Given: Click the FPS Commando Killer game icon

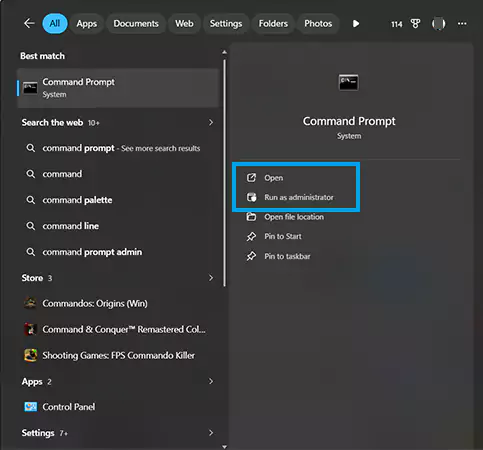Looking at the screenshot, I should point(30,355).
